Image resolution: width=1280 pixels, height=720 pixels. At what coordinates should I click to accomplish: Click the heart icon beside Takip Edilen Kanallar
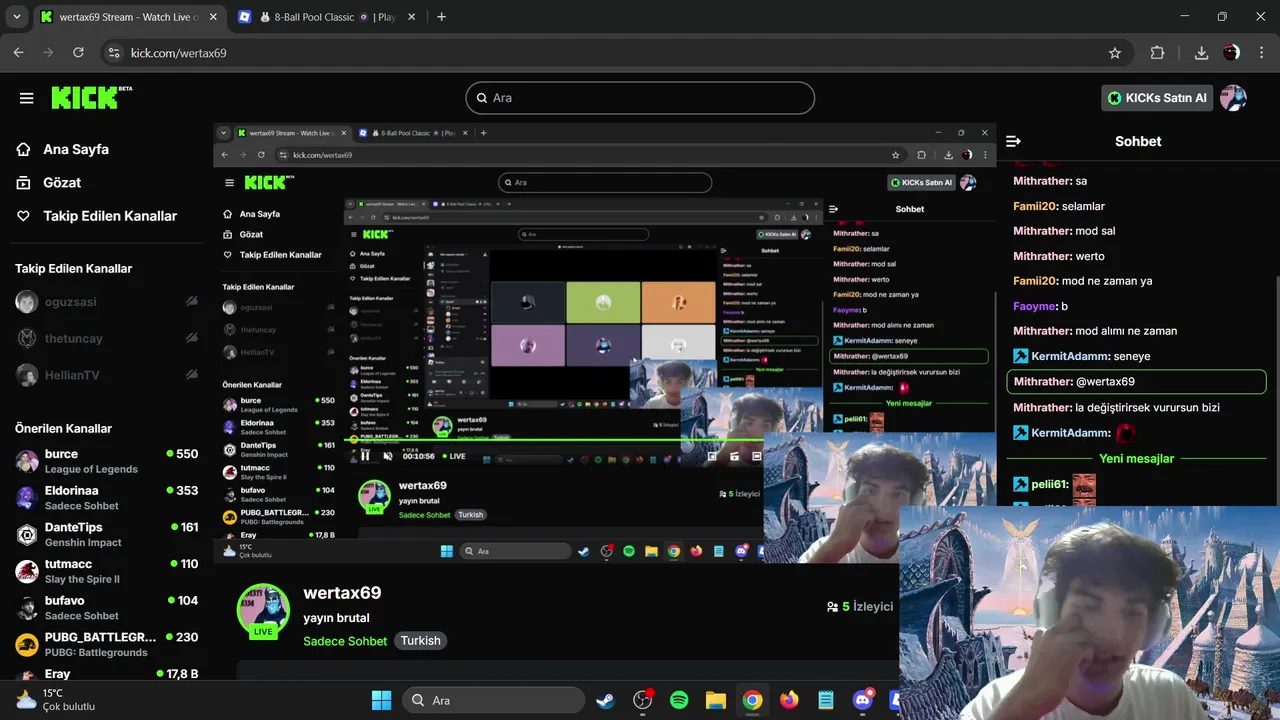pyautogui.click(x=24, y=216)
